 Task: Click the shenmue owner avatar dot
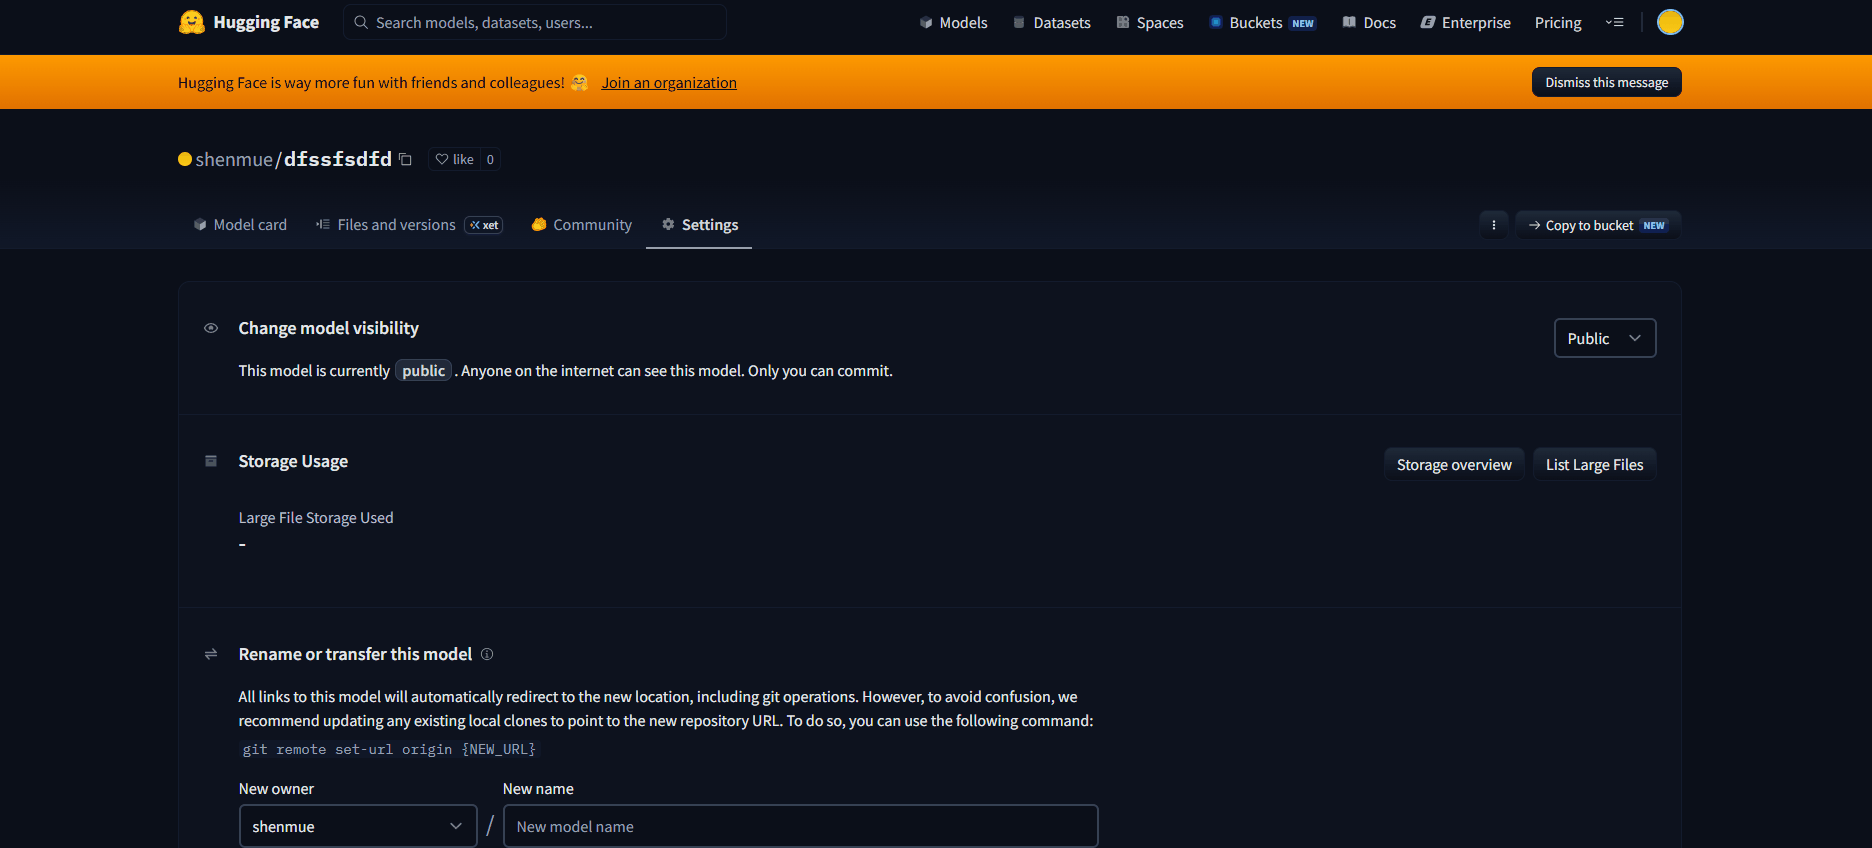pyautogui.click(x=185, y=159)
